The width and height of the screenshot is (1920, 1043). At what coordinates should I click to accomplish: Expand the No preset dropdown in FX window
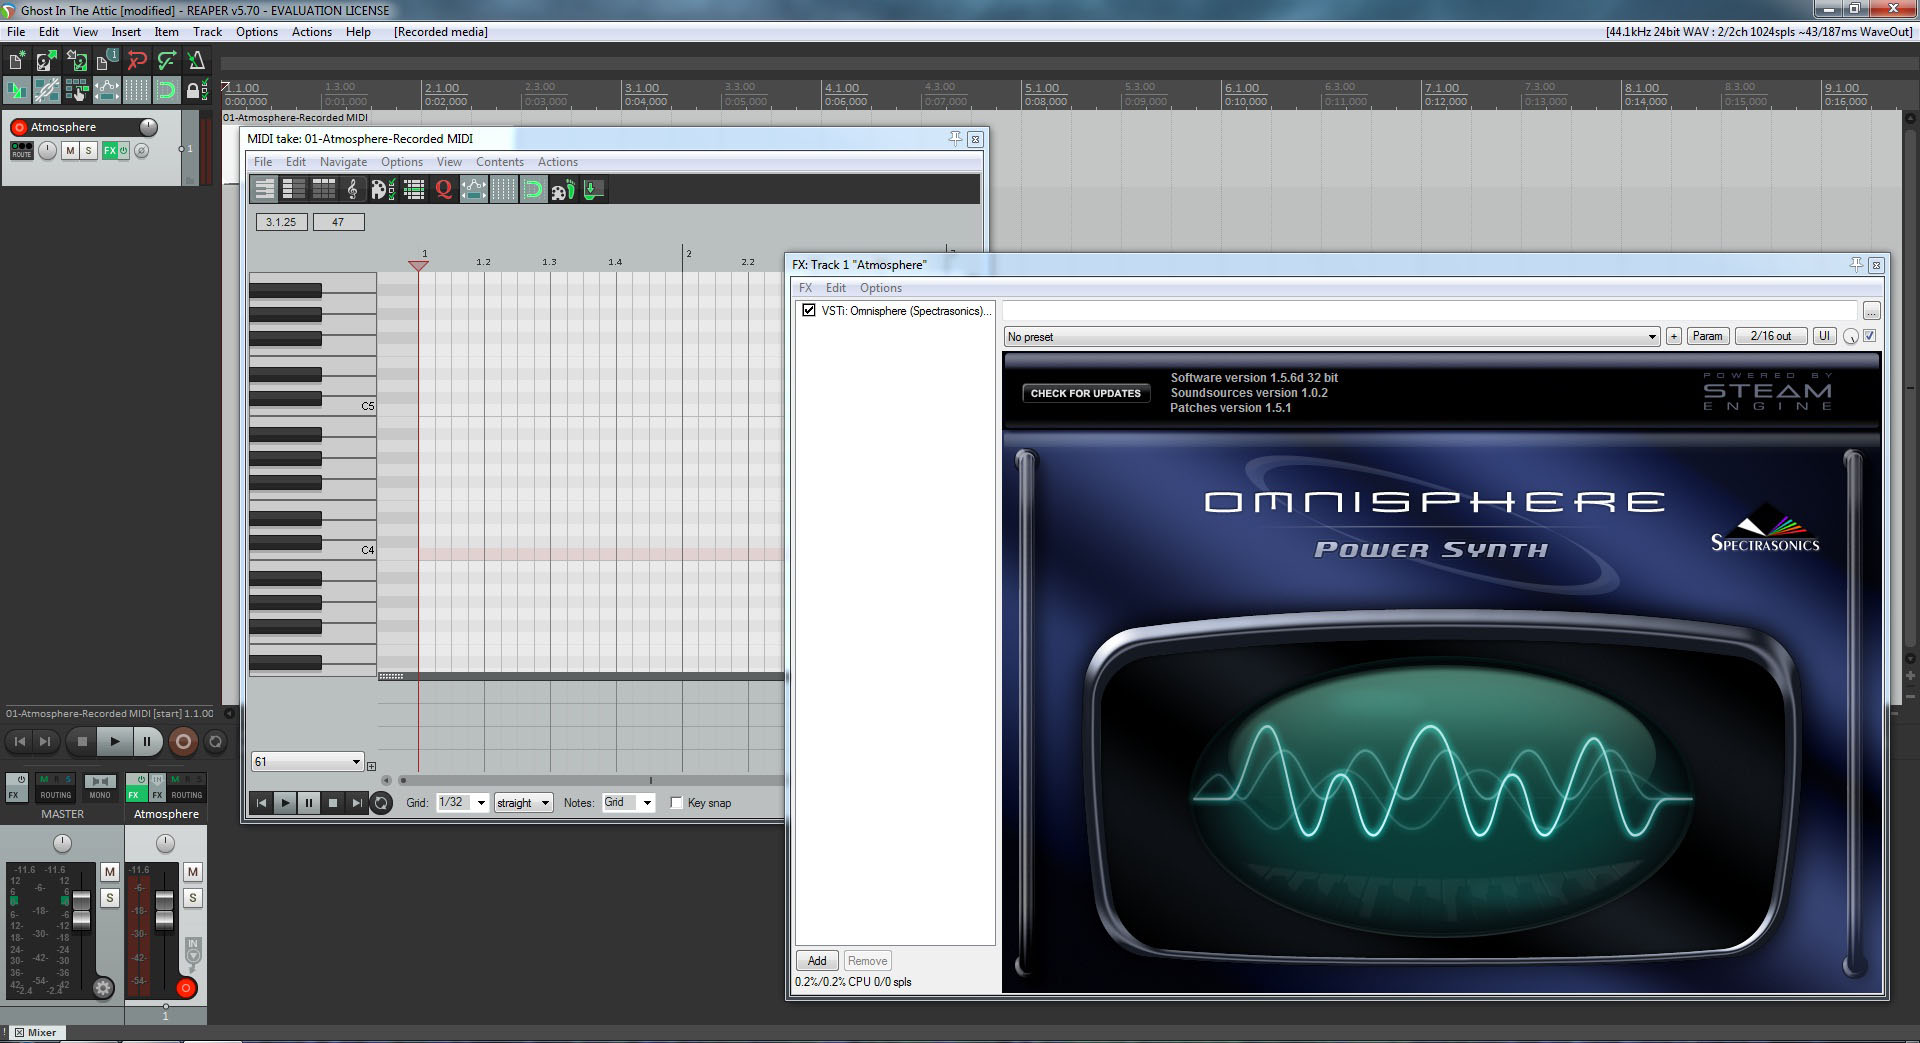click(x=1332, y=337)
